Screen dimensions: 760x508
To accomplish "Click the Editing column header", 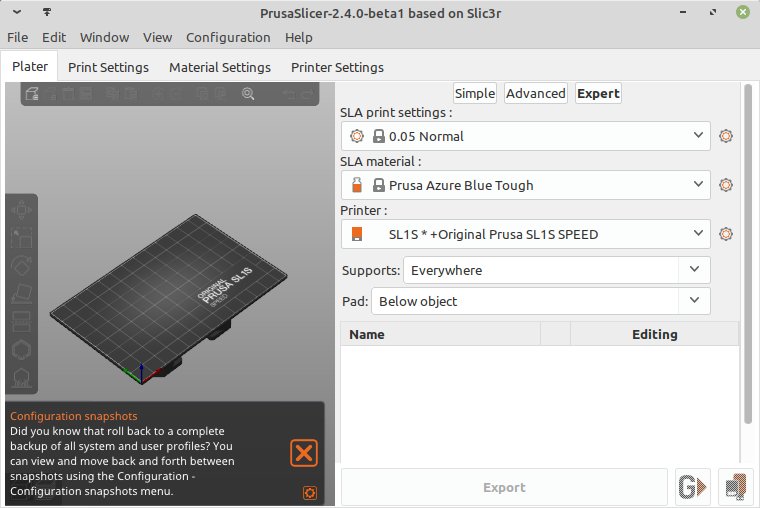I will point(654,334).
